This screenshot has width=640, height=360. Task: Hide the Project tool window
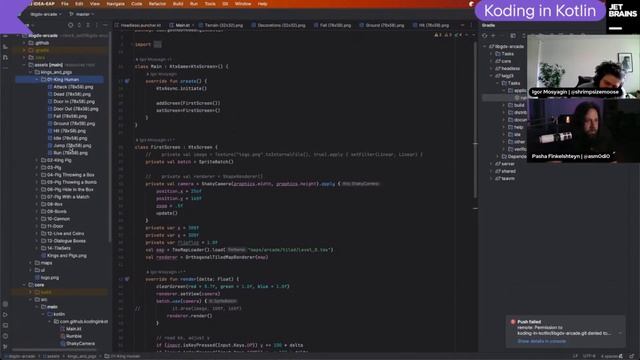pos(105,25)
